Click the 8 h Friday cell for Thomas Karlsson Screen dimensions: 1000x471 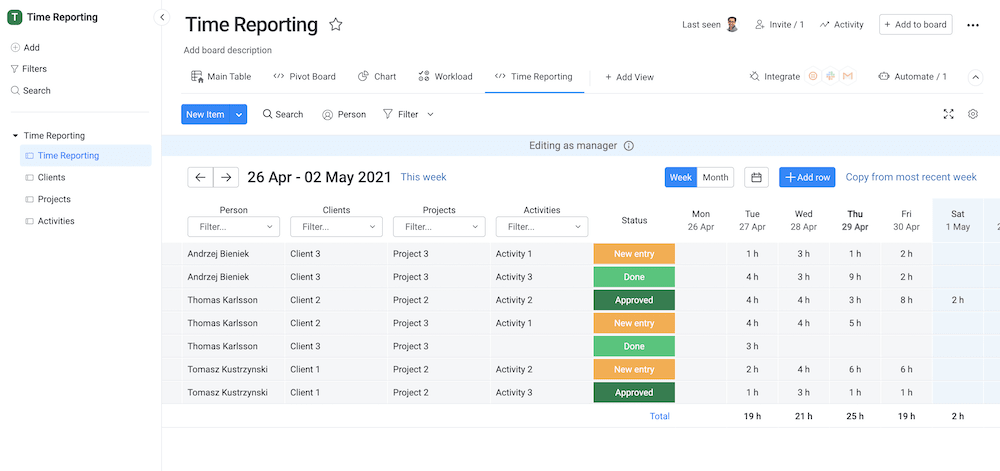click(x=906, y=300)
